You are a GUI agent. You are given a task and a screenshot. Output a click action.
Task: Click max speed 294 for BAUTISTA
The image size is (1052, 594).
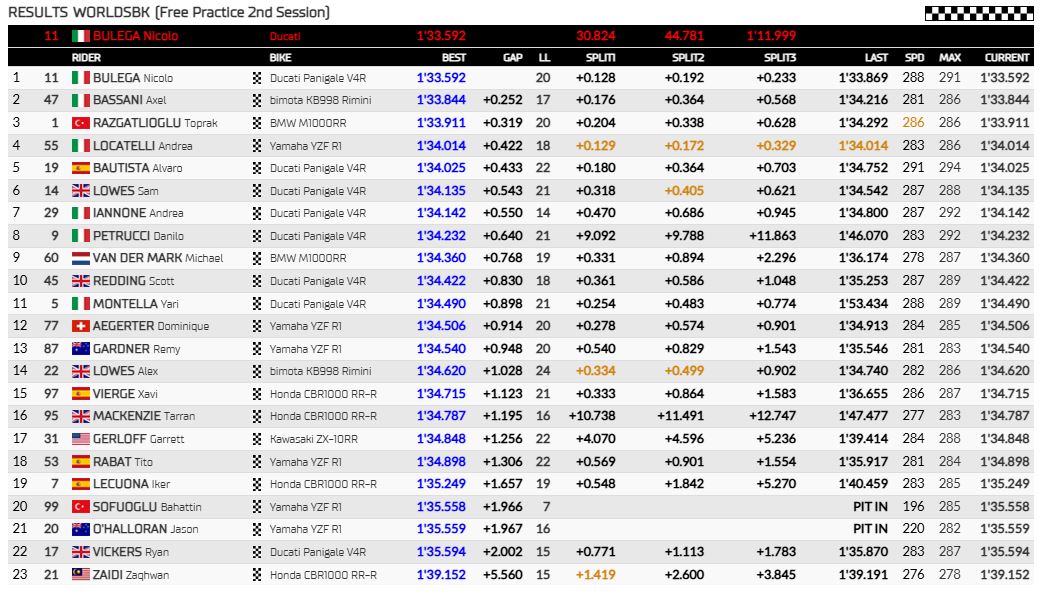pyautogui.click(x=949, y=168)
